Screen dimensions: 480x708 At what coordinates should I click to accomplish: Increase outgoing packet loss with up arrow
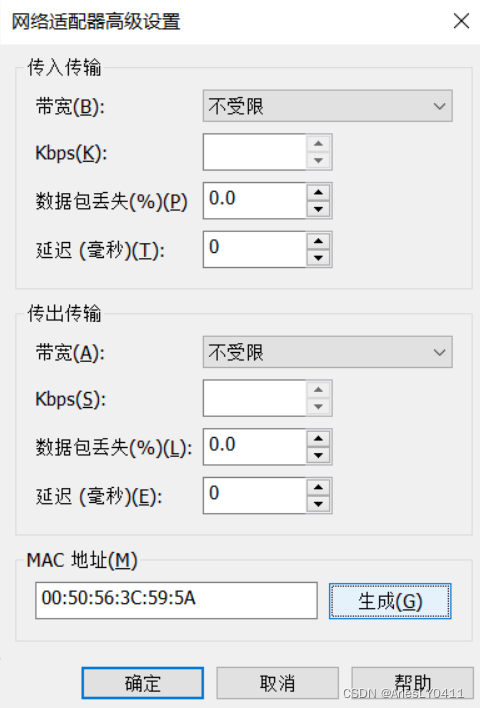318,438
